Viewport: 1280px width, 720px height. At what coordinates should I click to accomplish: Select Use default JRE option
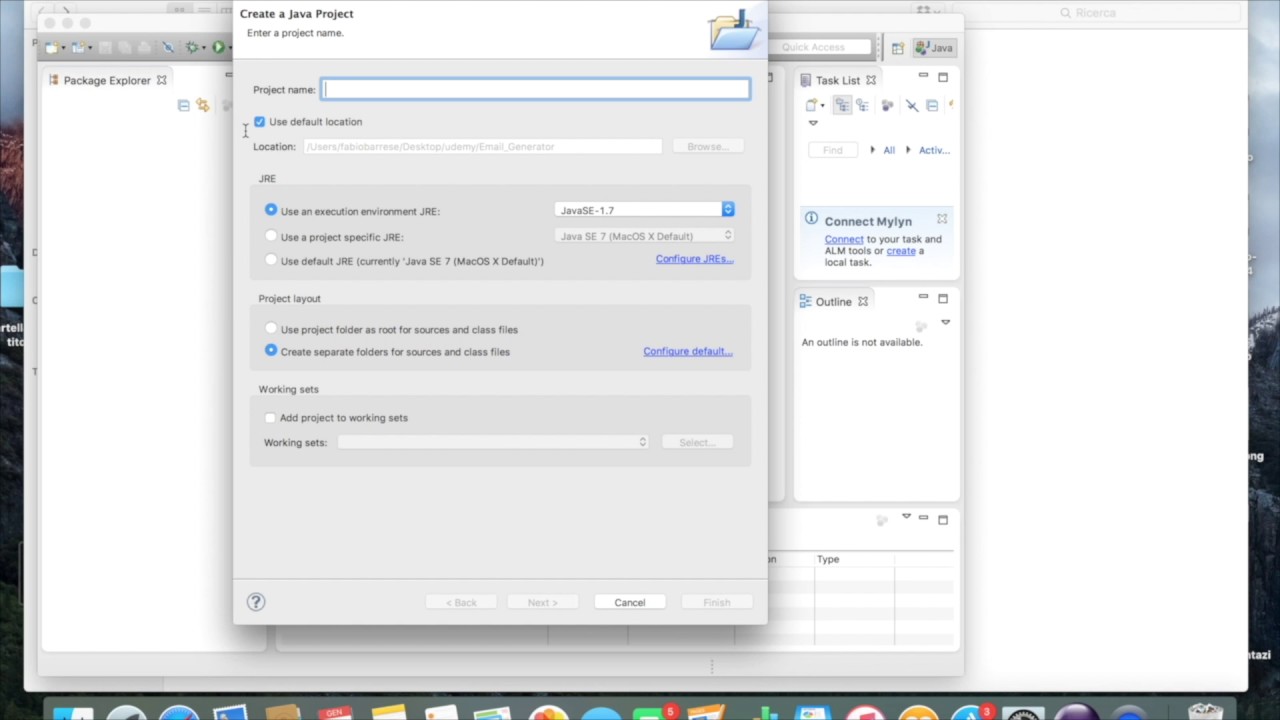271,260
